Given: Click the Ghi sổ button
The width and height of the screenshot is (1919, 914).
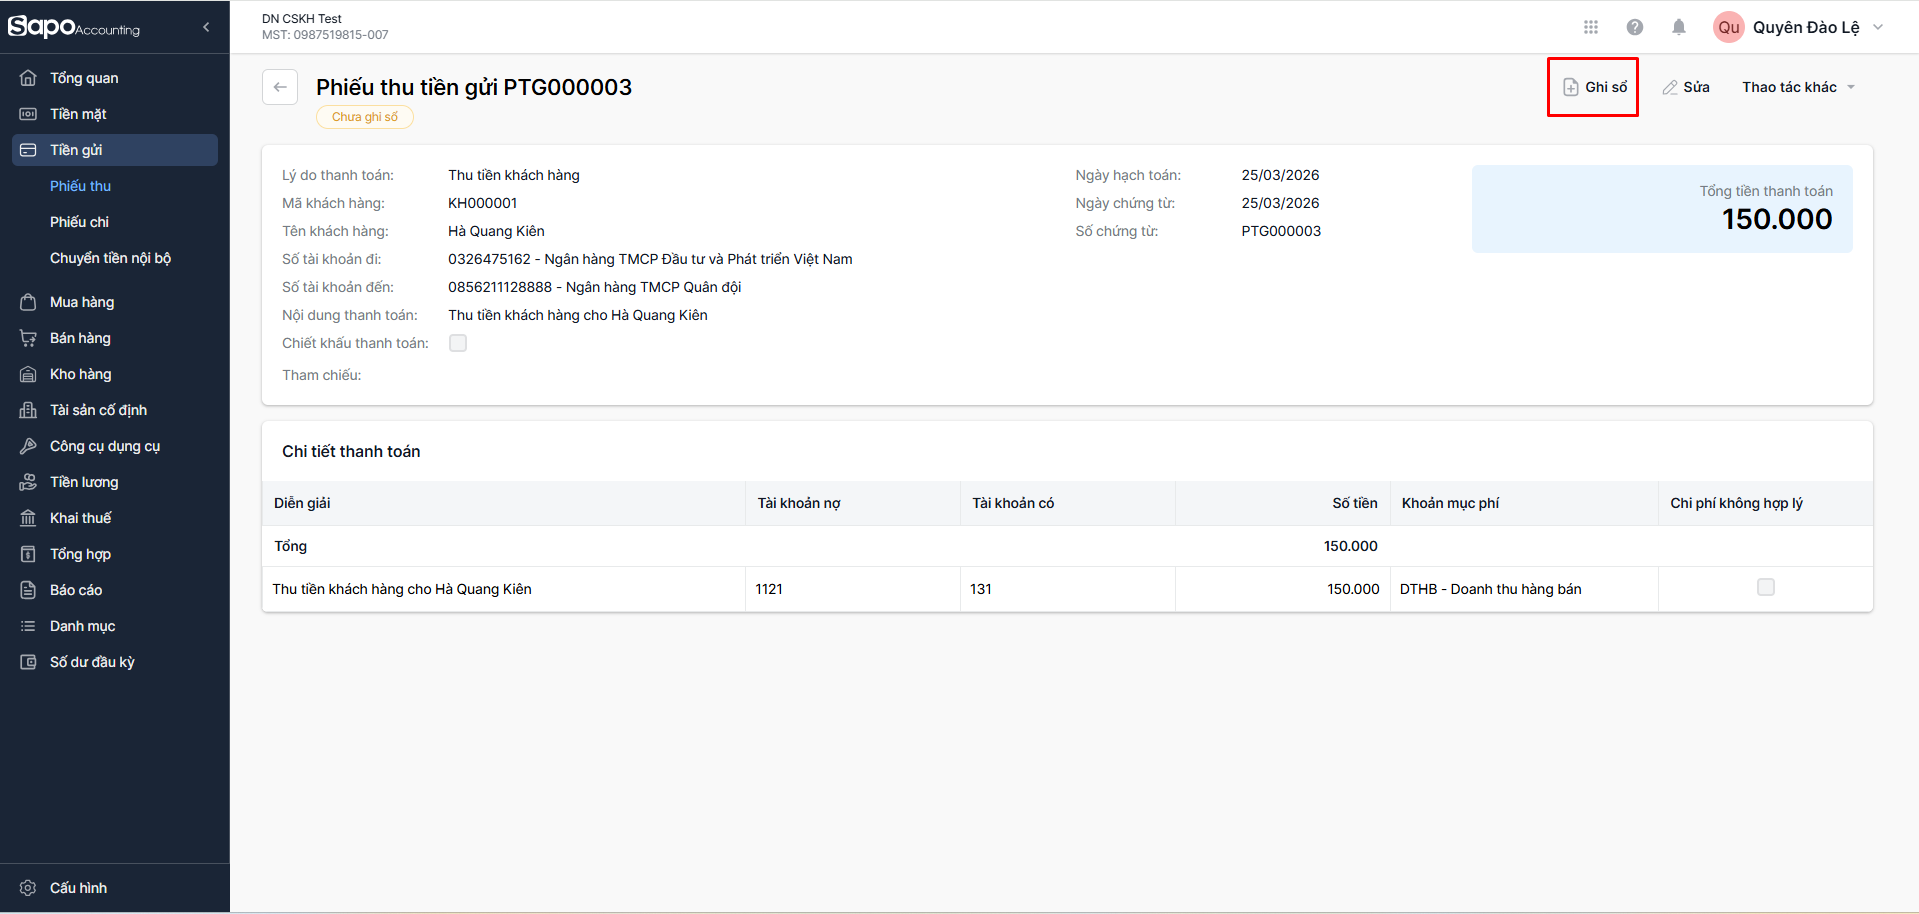Looking at the screenshot, I should [x=1594, y=87].
